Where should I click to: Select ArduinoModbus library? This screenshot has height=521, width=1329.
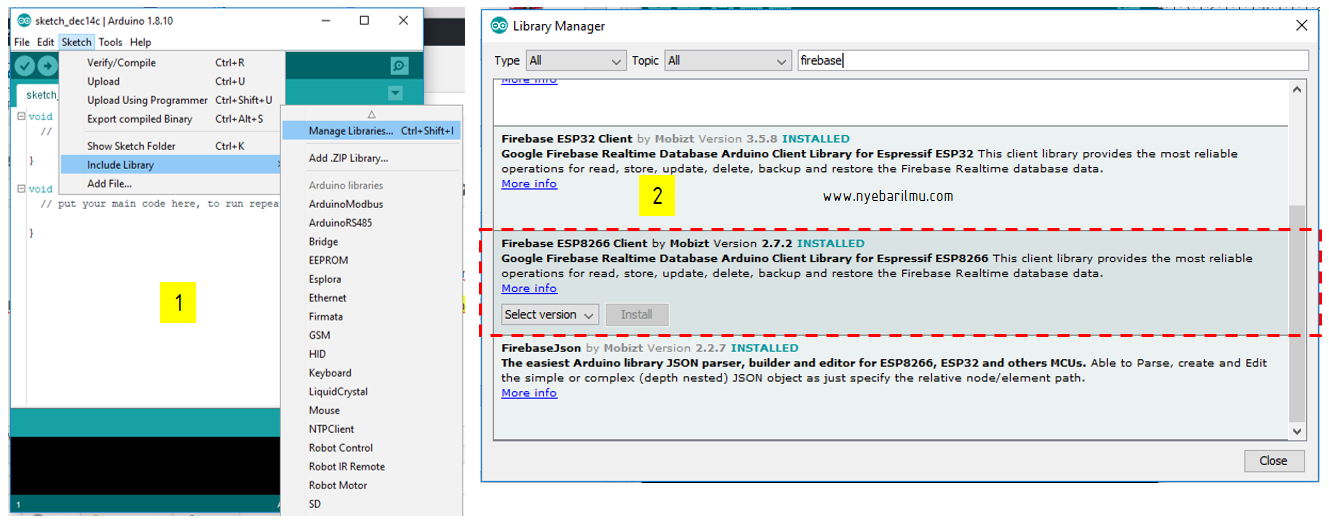tap(371, 204)
